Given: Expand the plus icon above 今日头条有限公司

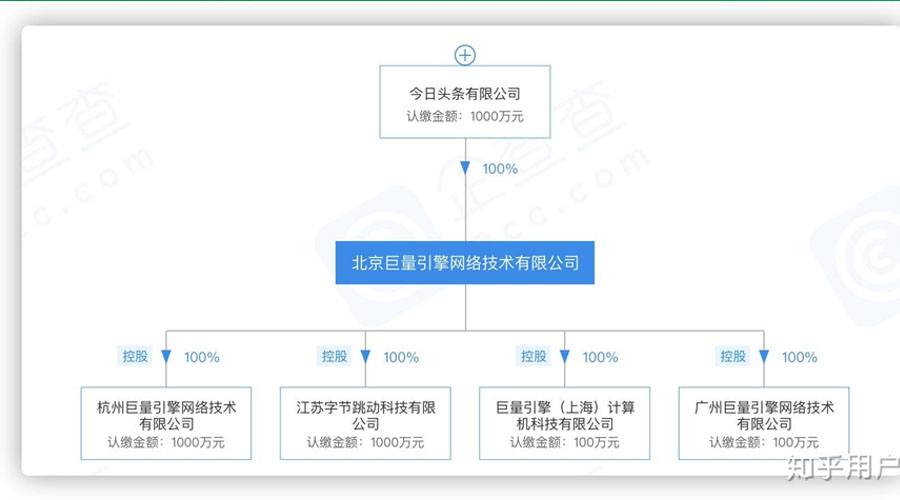Looking at the screenshot, I should point(465,55).
